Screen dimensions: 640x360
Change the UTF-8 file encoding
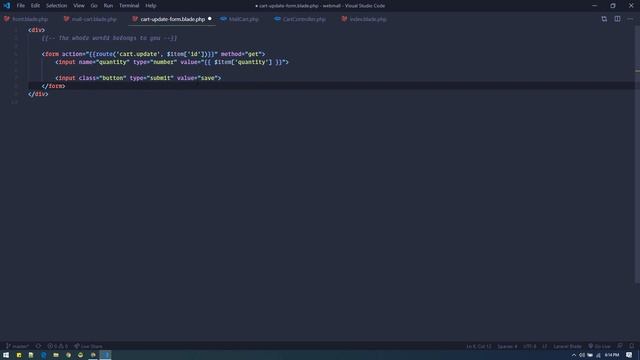(x=529, y=346)
